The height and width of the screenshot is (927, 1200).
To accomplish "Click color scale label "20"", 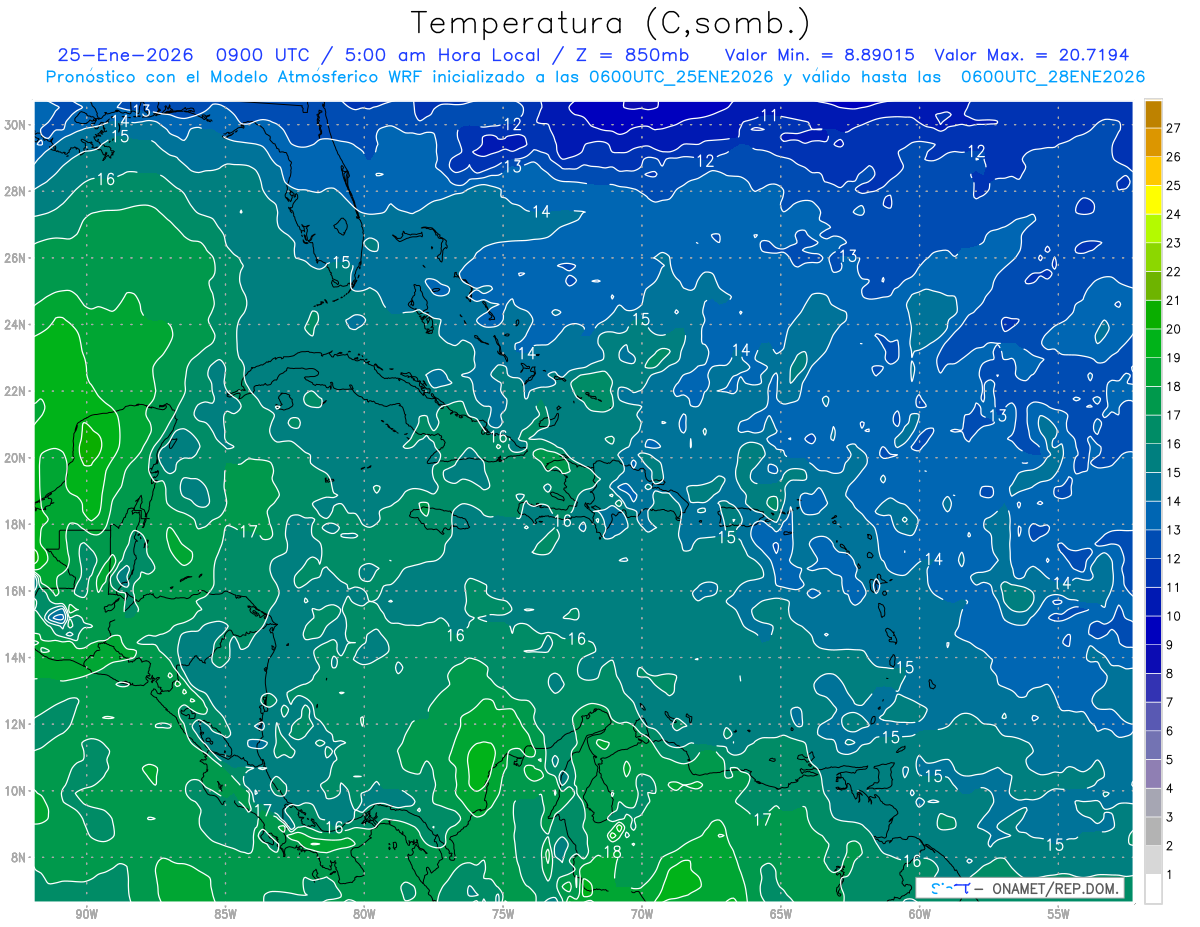I will click(x=1174, y=329).
